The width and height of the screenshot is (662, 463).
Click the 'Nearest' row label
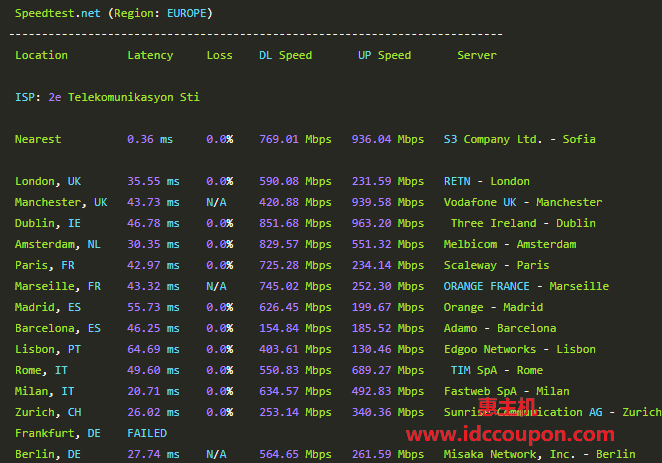click(x=38, y=139)
